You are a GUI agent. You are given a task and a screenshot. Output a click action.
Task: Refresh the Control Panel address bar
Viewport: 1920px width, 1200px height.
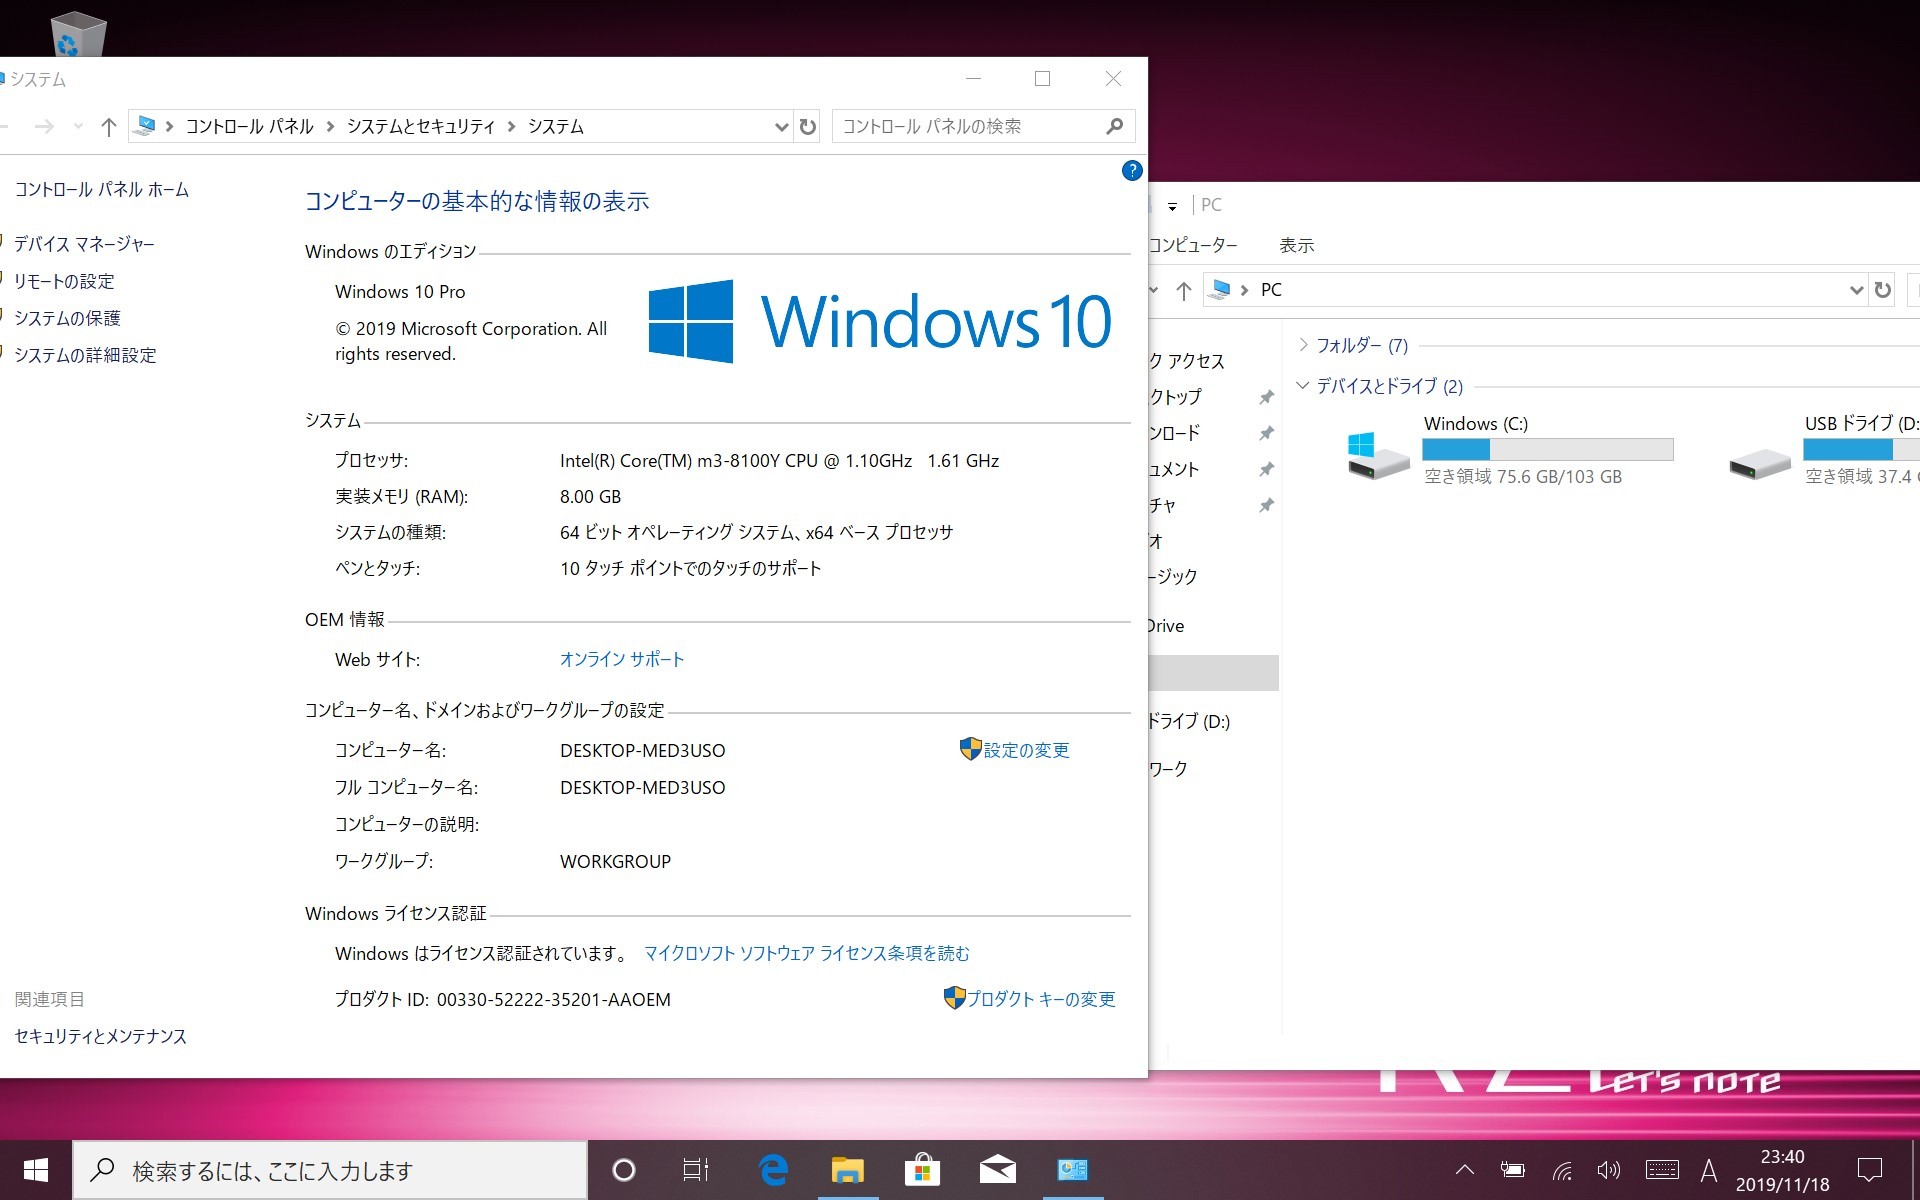click(808, 127)
